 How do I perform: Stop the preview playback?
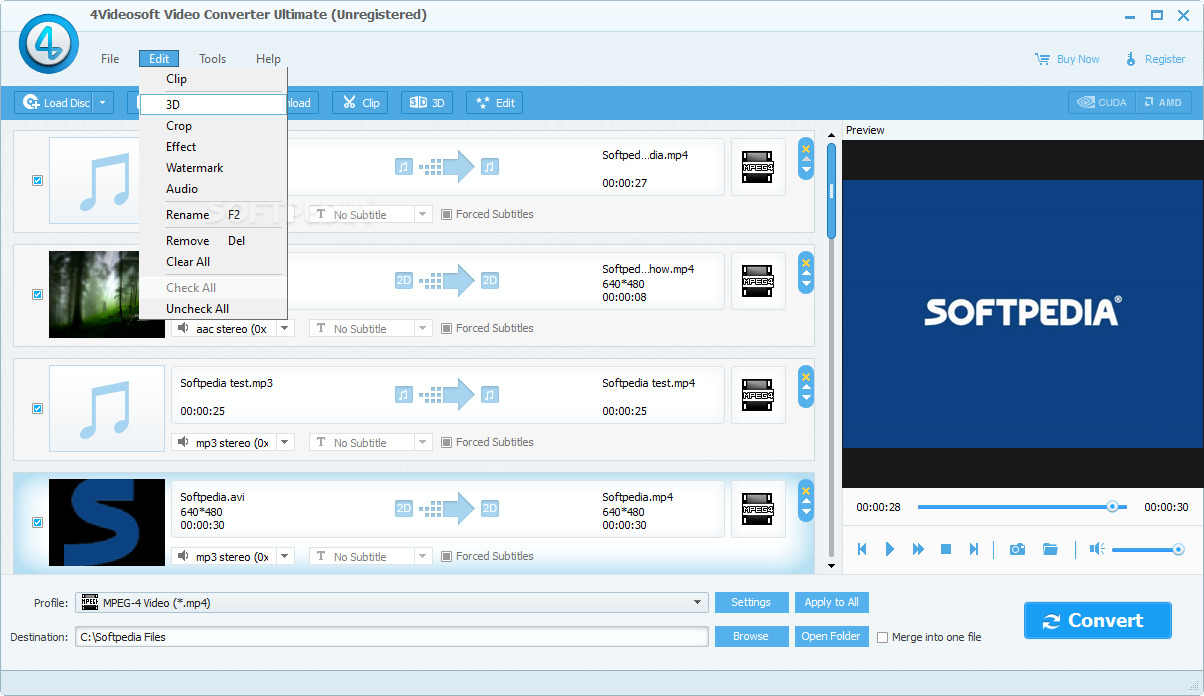coord(946,549)
